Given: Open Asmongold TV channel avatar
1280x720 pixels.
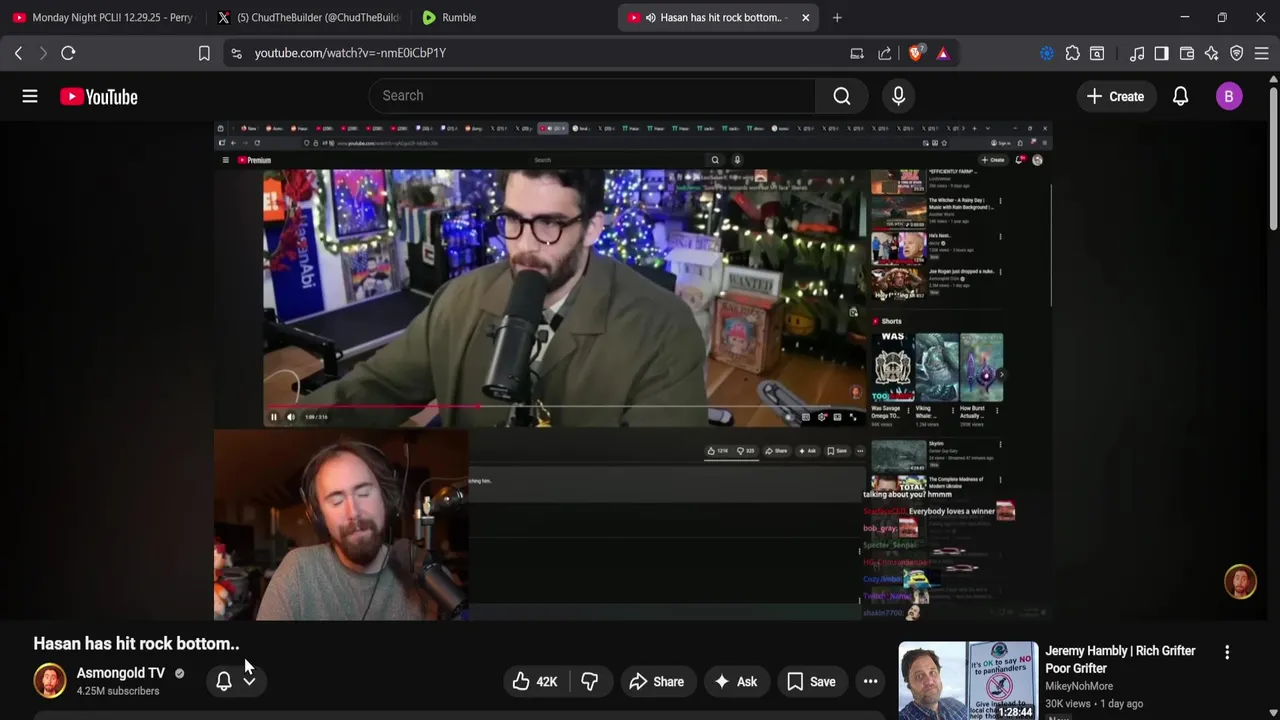Looking at the screenshot, I should (x=49, y=681).
